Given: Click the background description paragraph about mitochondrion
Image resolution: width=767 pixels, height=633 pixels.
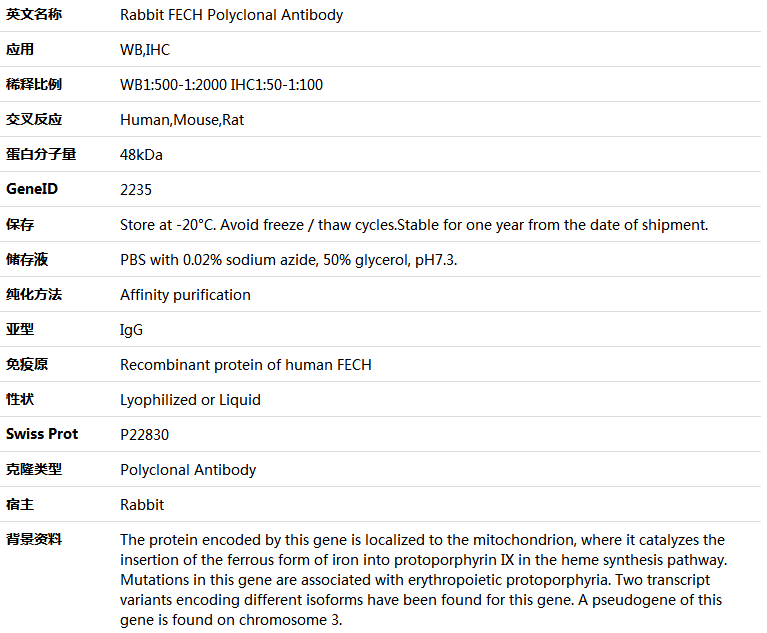Looking at the screenshot, I should tap(422, 579).
